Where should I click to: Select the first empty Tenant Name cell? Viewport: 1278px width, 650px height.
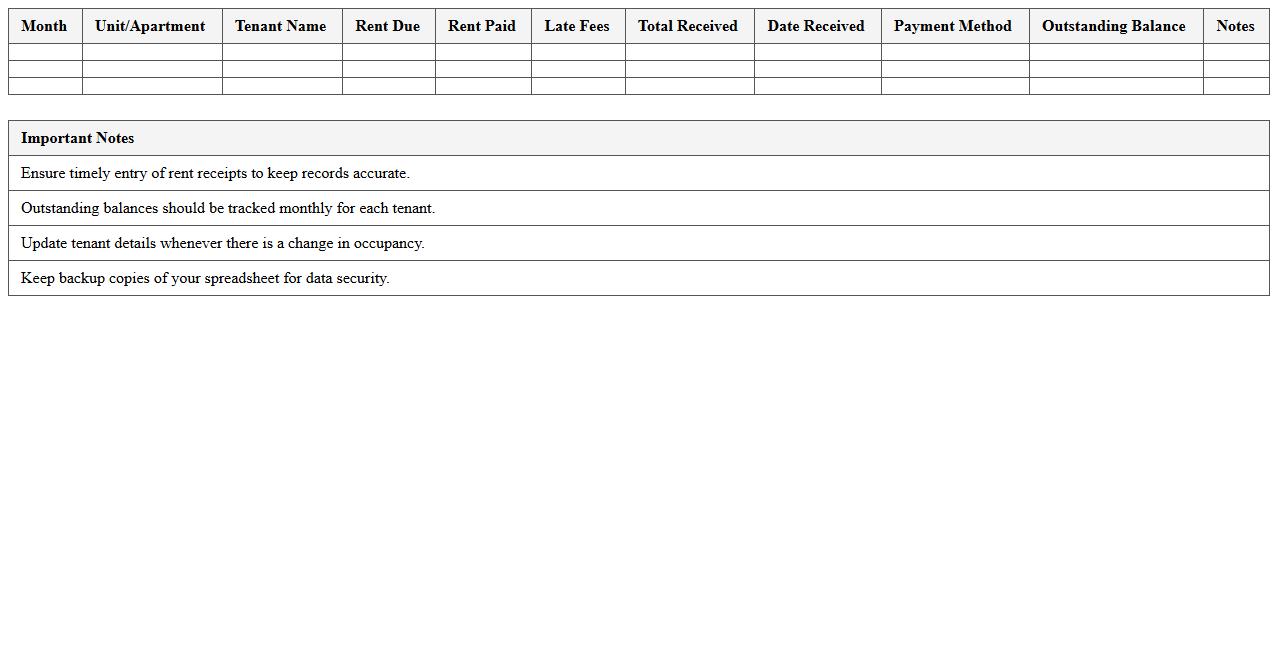[x=281, y=52]
